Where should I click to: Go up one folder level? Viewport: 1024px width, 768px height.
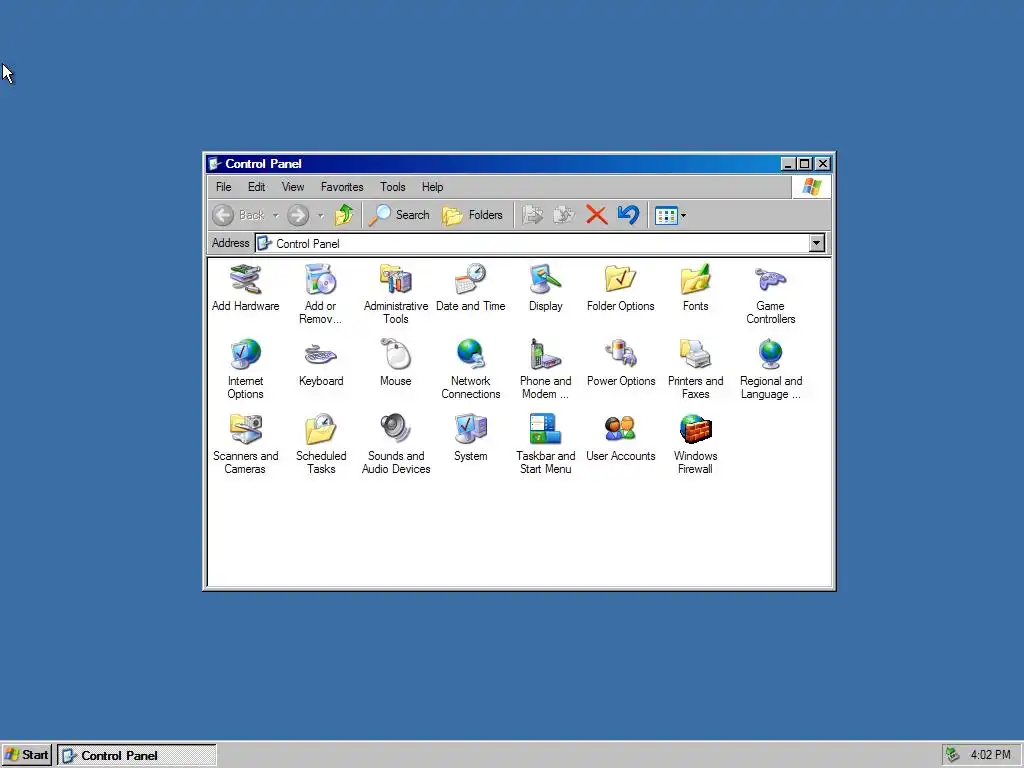pyautogui.click(x=344, y=215)
